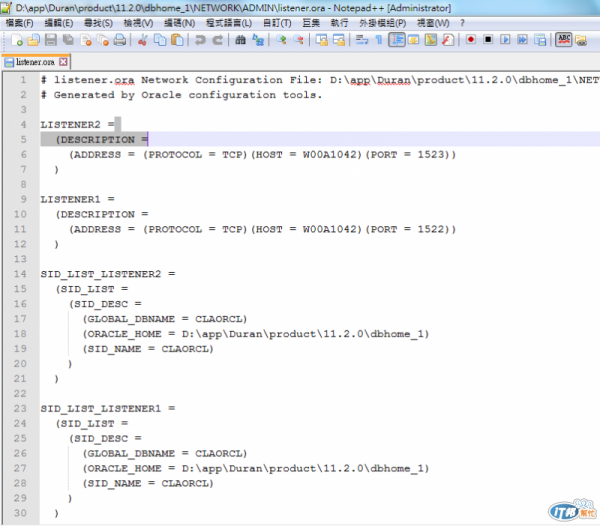
Task: Close the listener.ora tab with its X
Action: (63, 62)
